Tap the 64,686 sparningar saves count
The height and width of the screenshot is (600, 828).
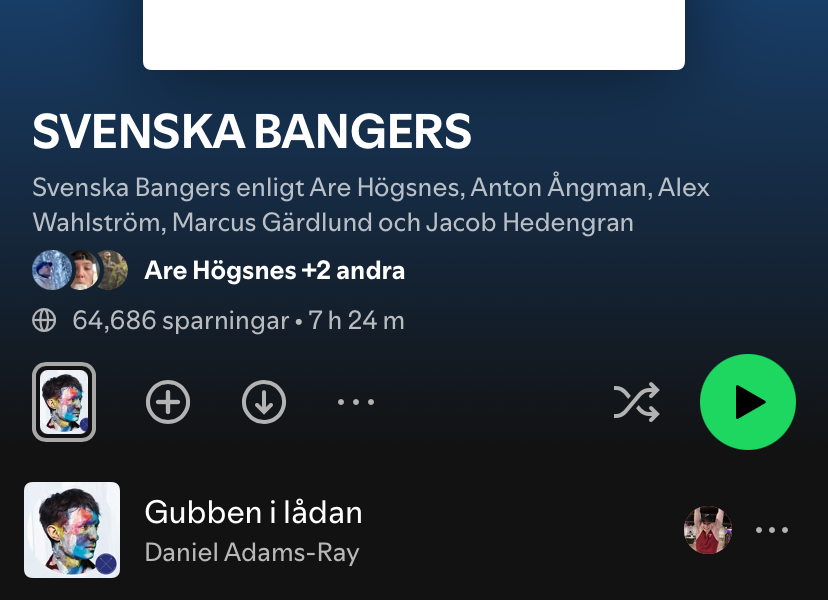[181, 321]
